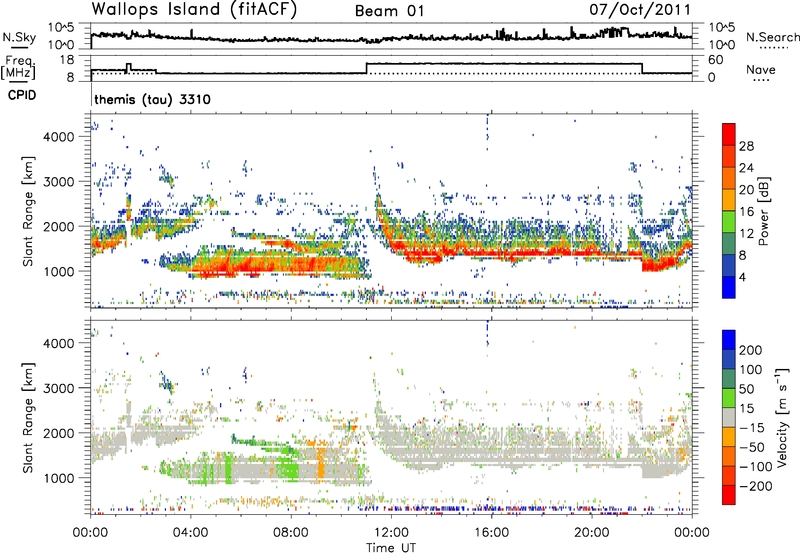This screenshot has width=800, height=554.
Task: Click the gray segment of the Velocity color bar
Action: [729, 418]
